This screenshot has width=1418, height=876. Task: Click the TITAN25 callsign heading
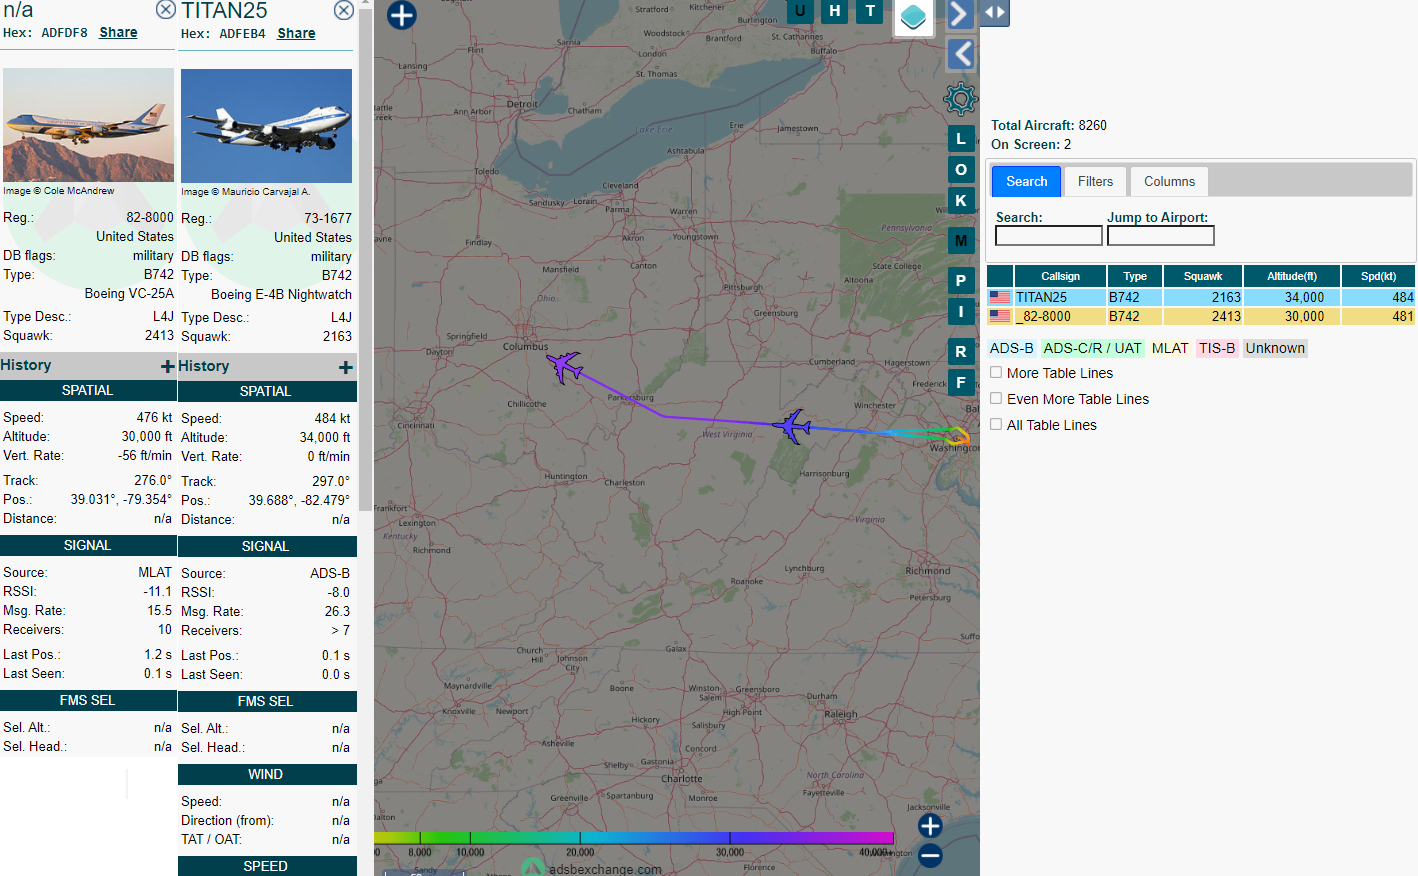pos(224,11)
